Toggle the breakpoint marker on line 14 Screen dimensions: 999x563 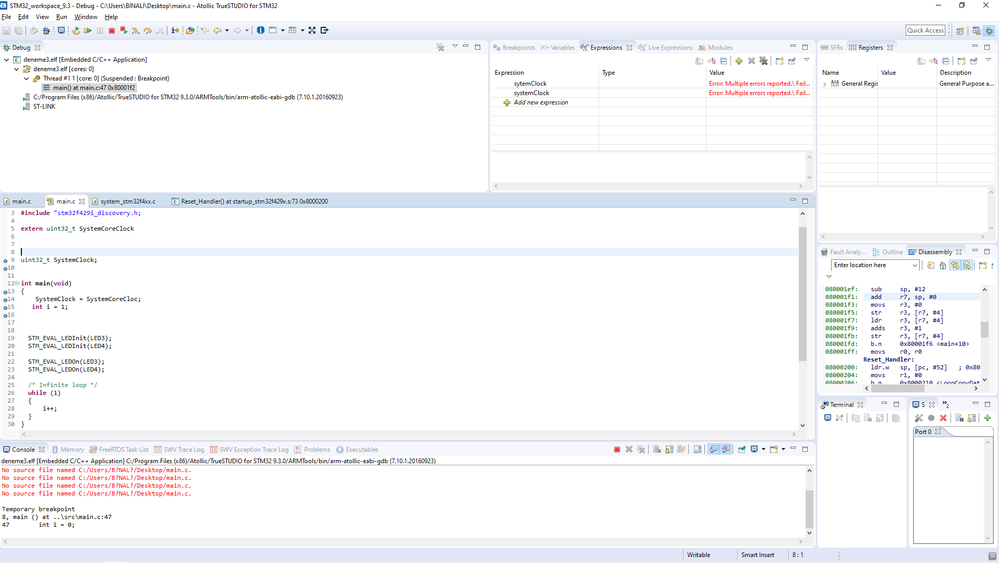click(x=6, y=299)
